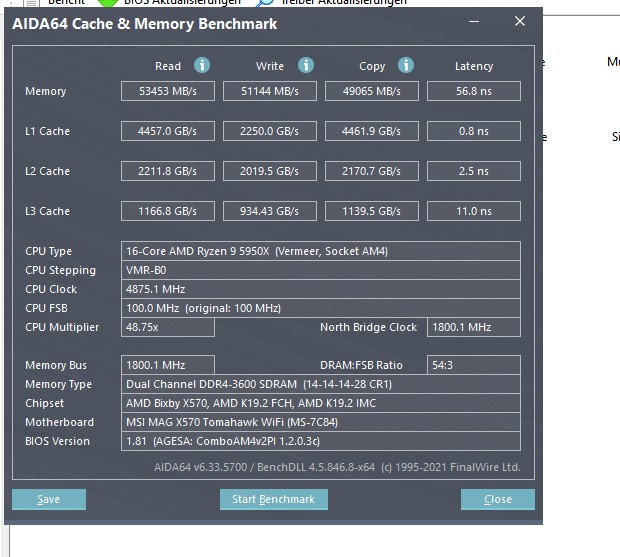Click the Latency column header
This screenshot has width=620, height=557.
click(474, 66)
